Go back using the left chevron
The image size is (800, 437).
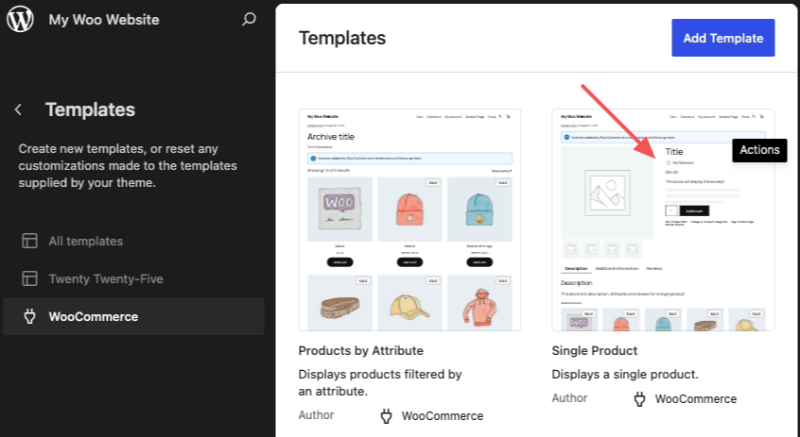tap(18, 109)
